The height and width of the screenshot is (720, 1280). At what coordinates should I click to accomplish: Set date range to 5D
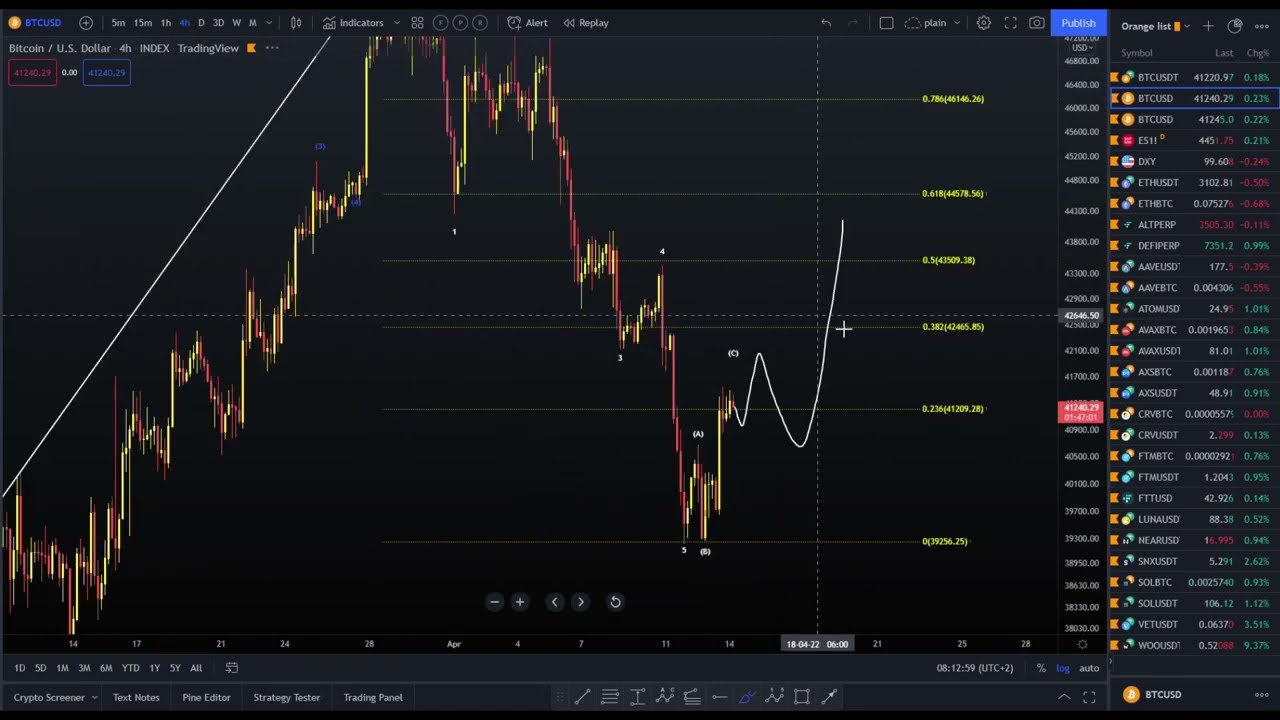click(40, 668)
